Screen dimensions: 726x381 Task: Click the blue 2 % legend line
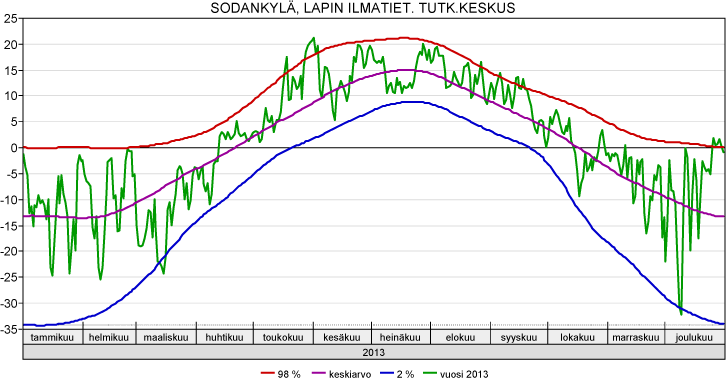(387, 373)
